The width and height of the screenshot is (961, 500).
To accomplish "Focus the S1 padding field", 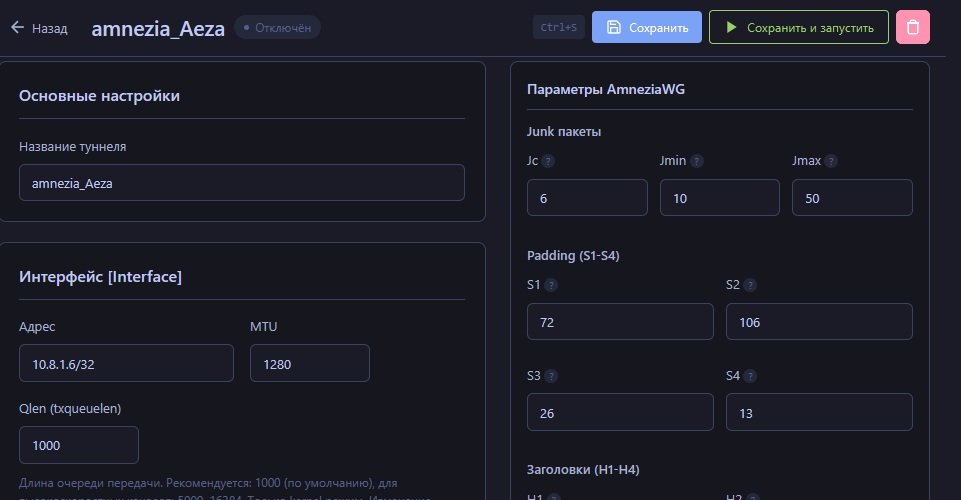I will tap(620, 322).
